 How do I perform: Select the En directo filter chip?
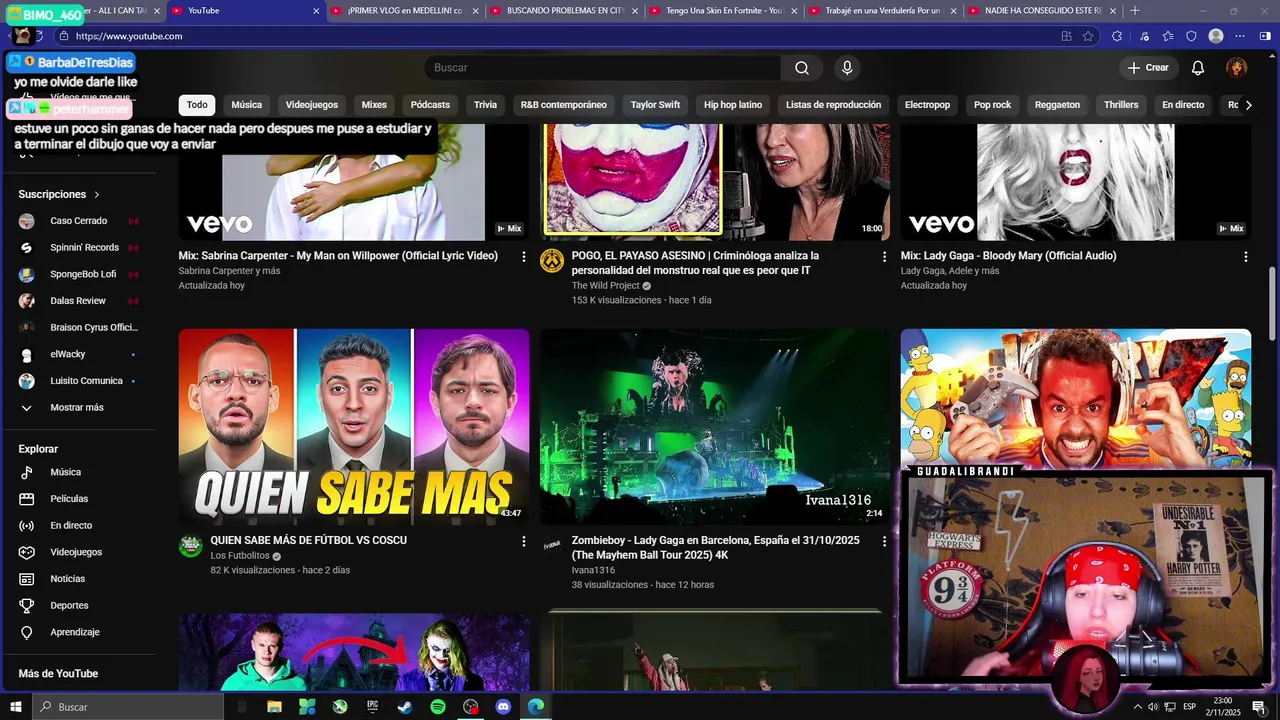click(1183, 105)
